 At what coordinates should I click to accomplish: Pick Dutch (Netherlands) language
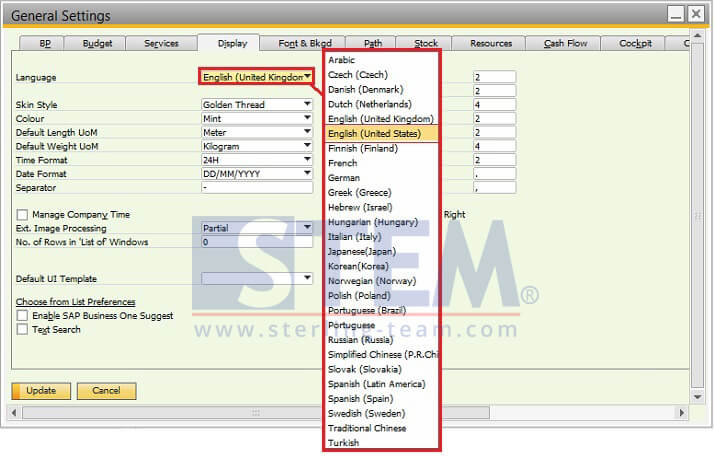(x=382, y=104)
